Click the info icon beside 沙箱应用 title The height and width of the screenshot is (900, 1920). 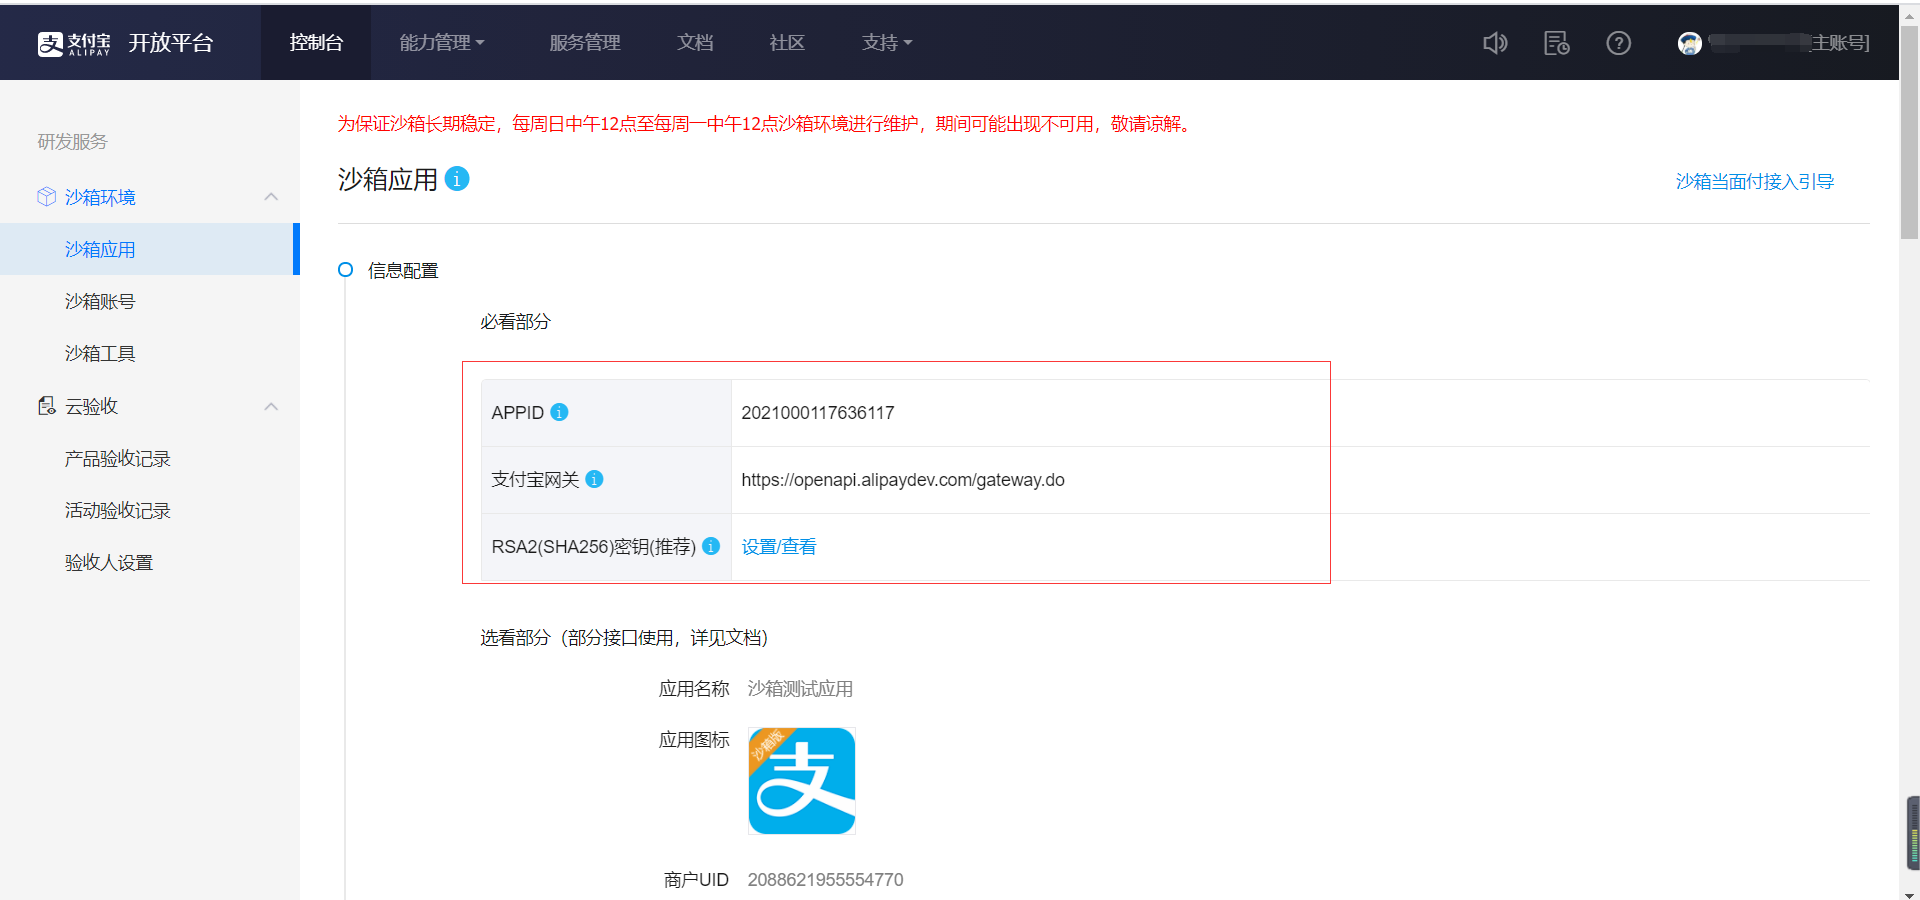457,179
